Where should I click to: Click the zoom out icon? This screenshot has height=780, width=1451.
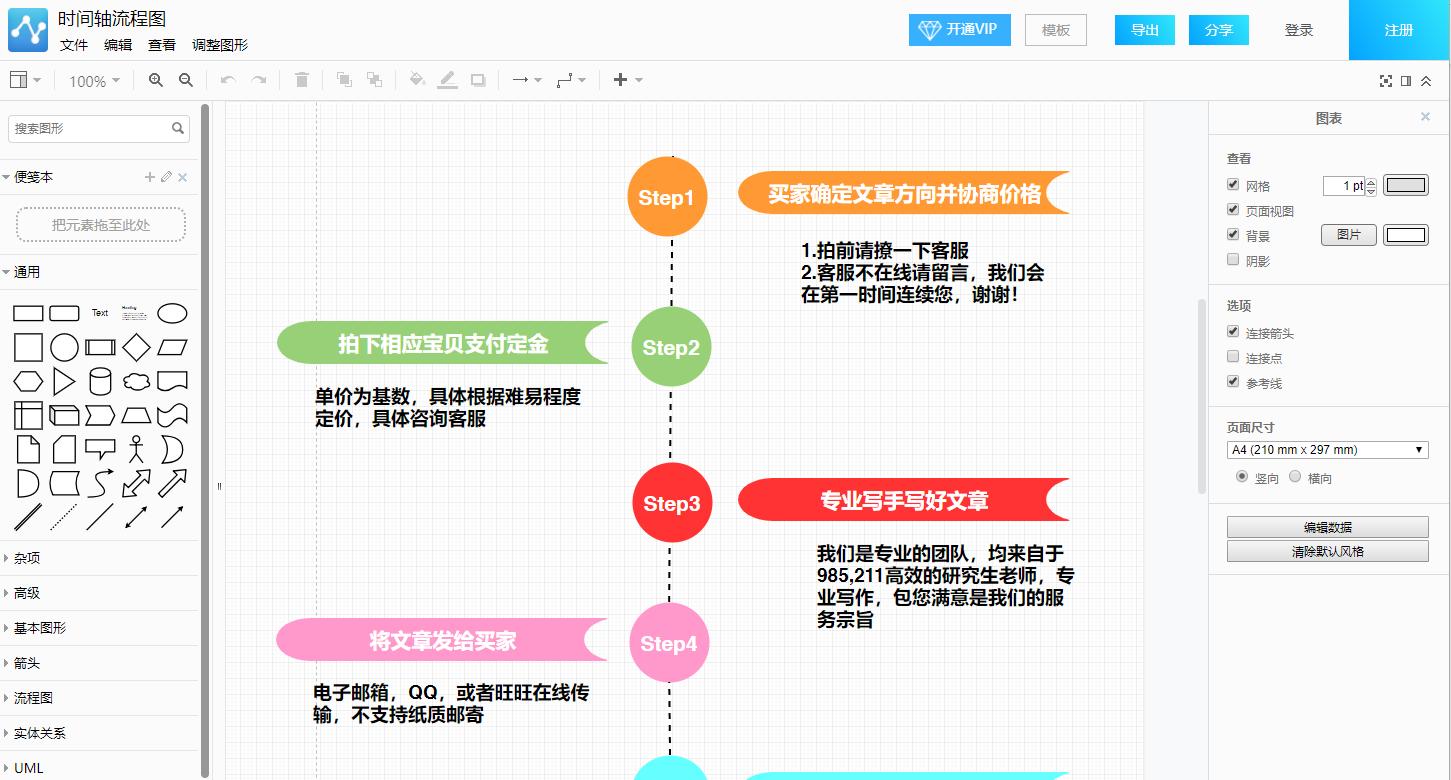pyautogui.click(x=185, y=80)
